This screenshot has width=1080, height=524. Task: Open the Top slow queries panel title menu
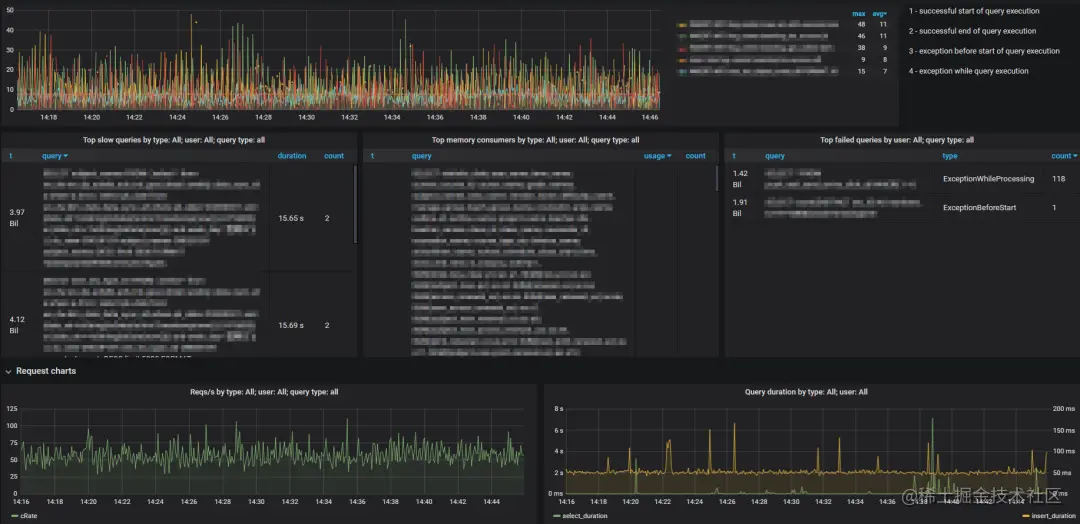[x=174, y=140]
